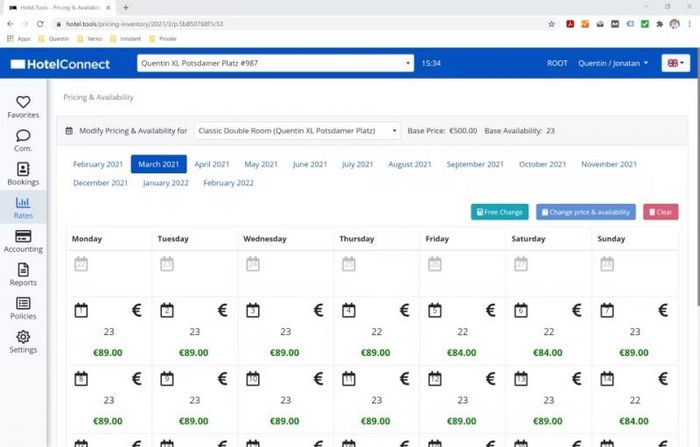Open the Quentin / Jonatan user menu
Screen dimensions: 700x447
[612, 63]
